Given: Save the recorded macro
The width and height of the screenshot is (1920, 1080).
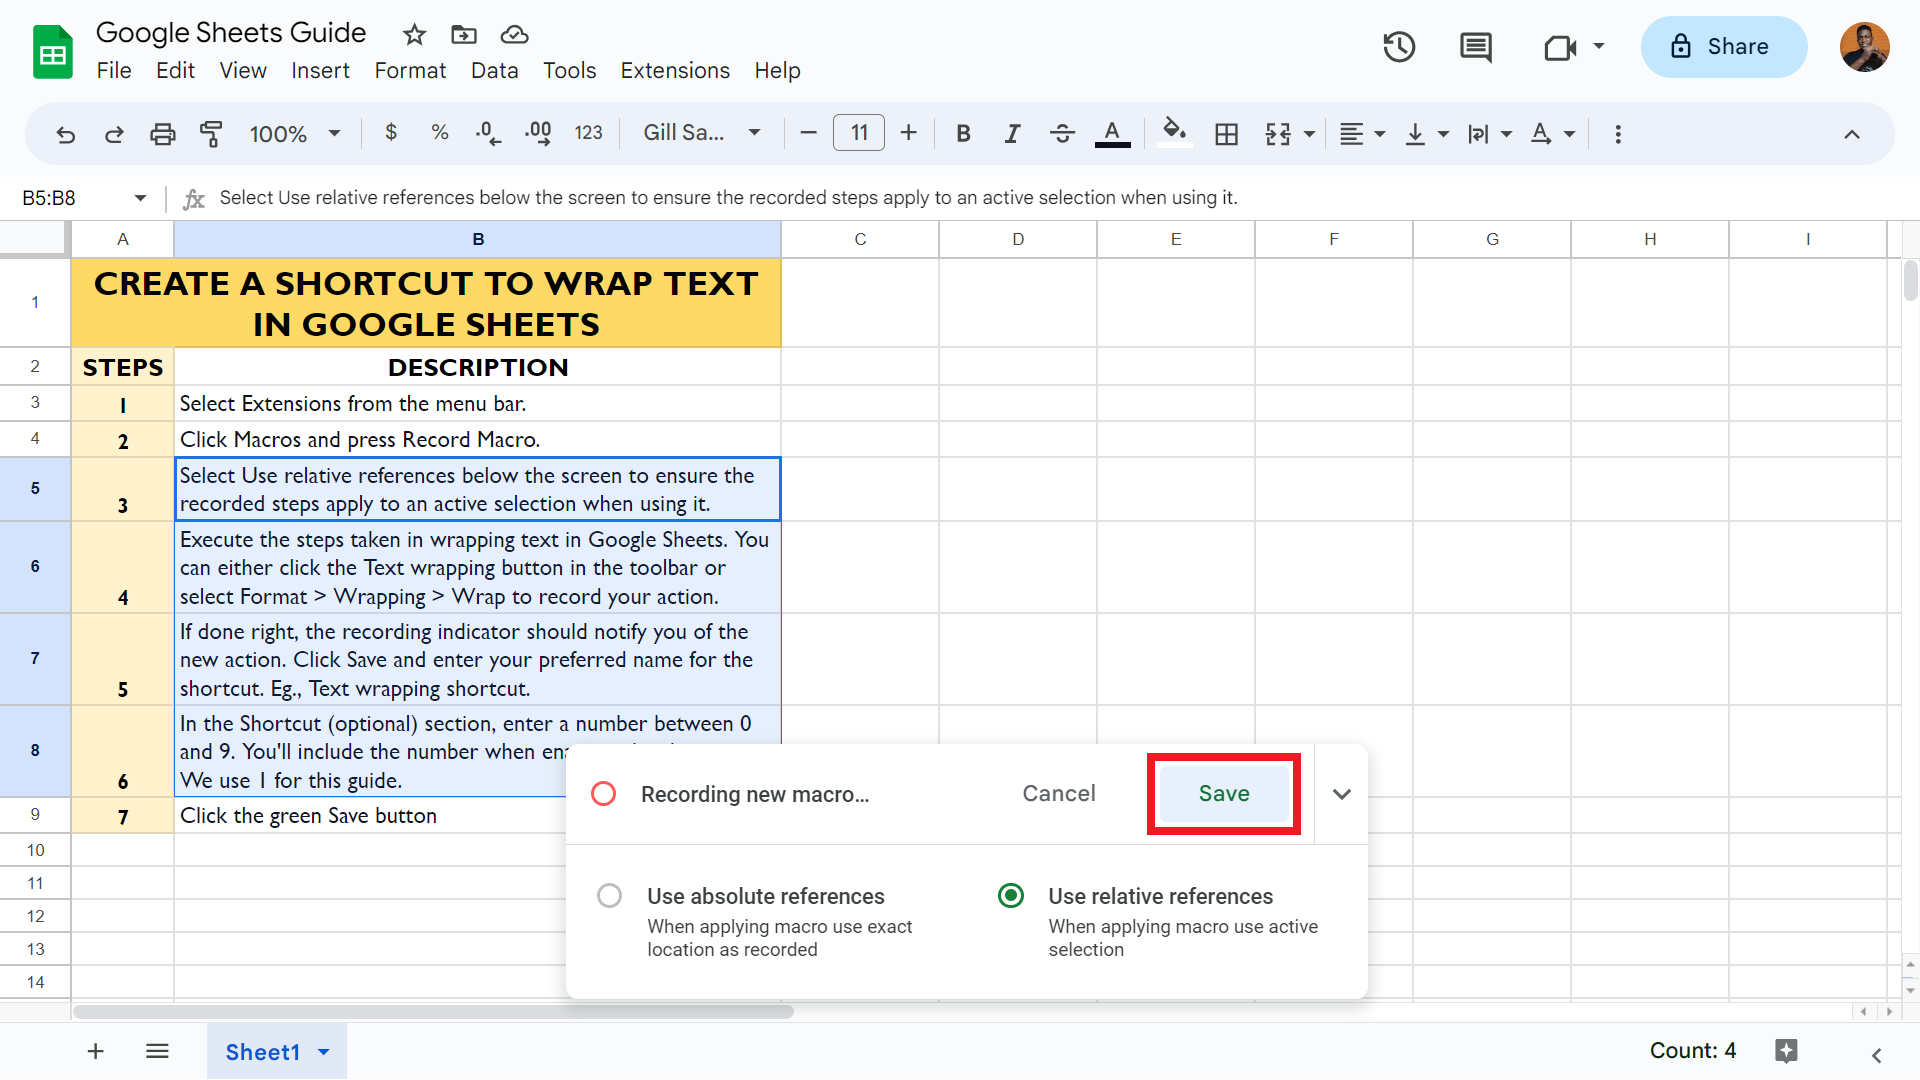Looking at the screenshot, I should tap(1223, 793).
